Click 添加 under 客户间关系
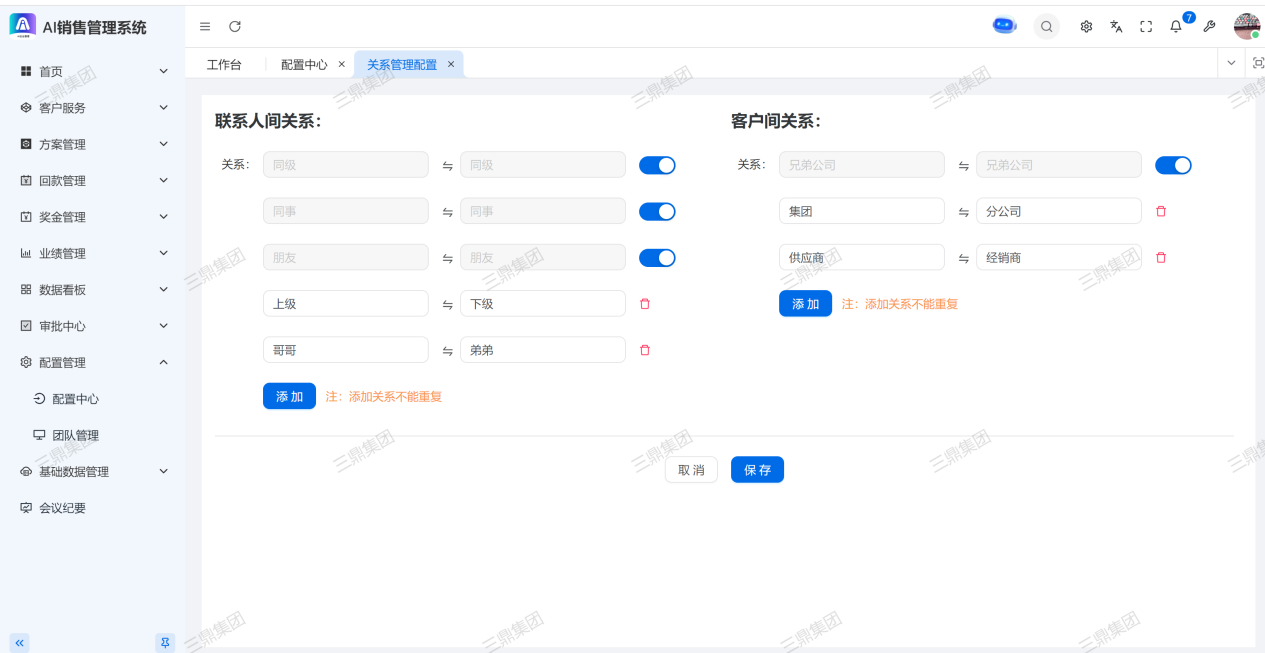Image resolution: width=1265 pixels, height=653 pixels. [x=805, y=304]
